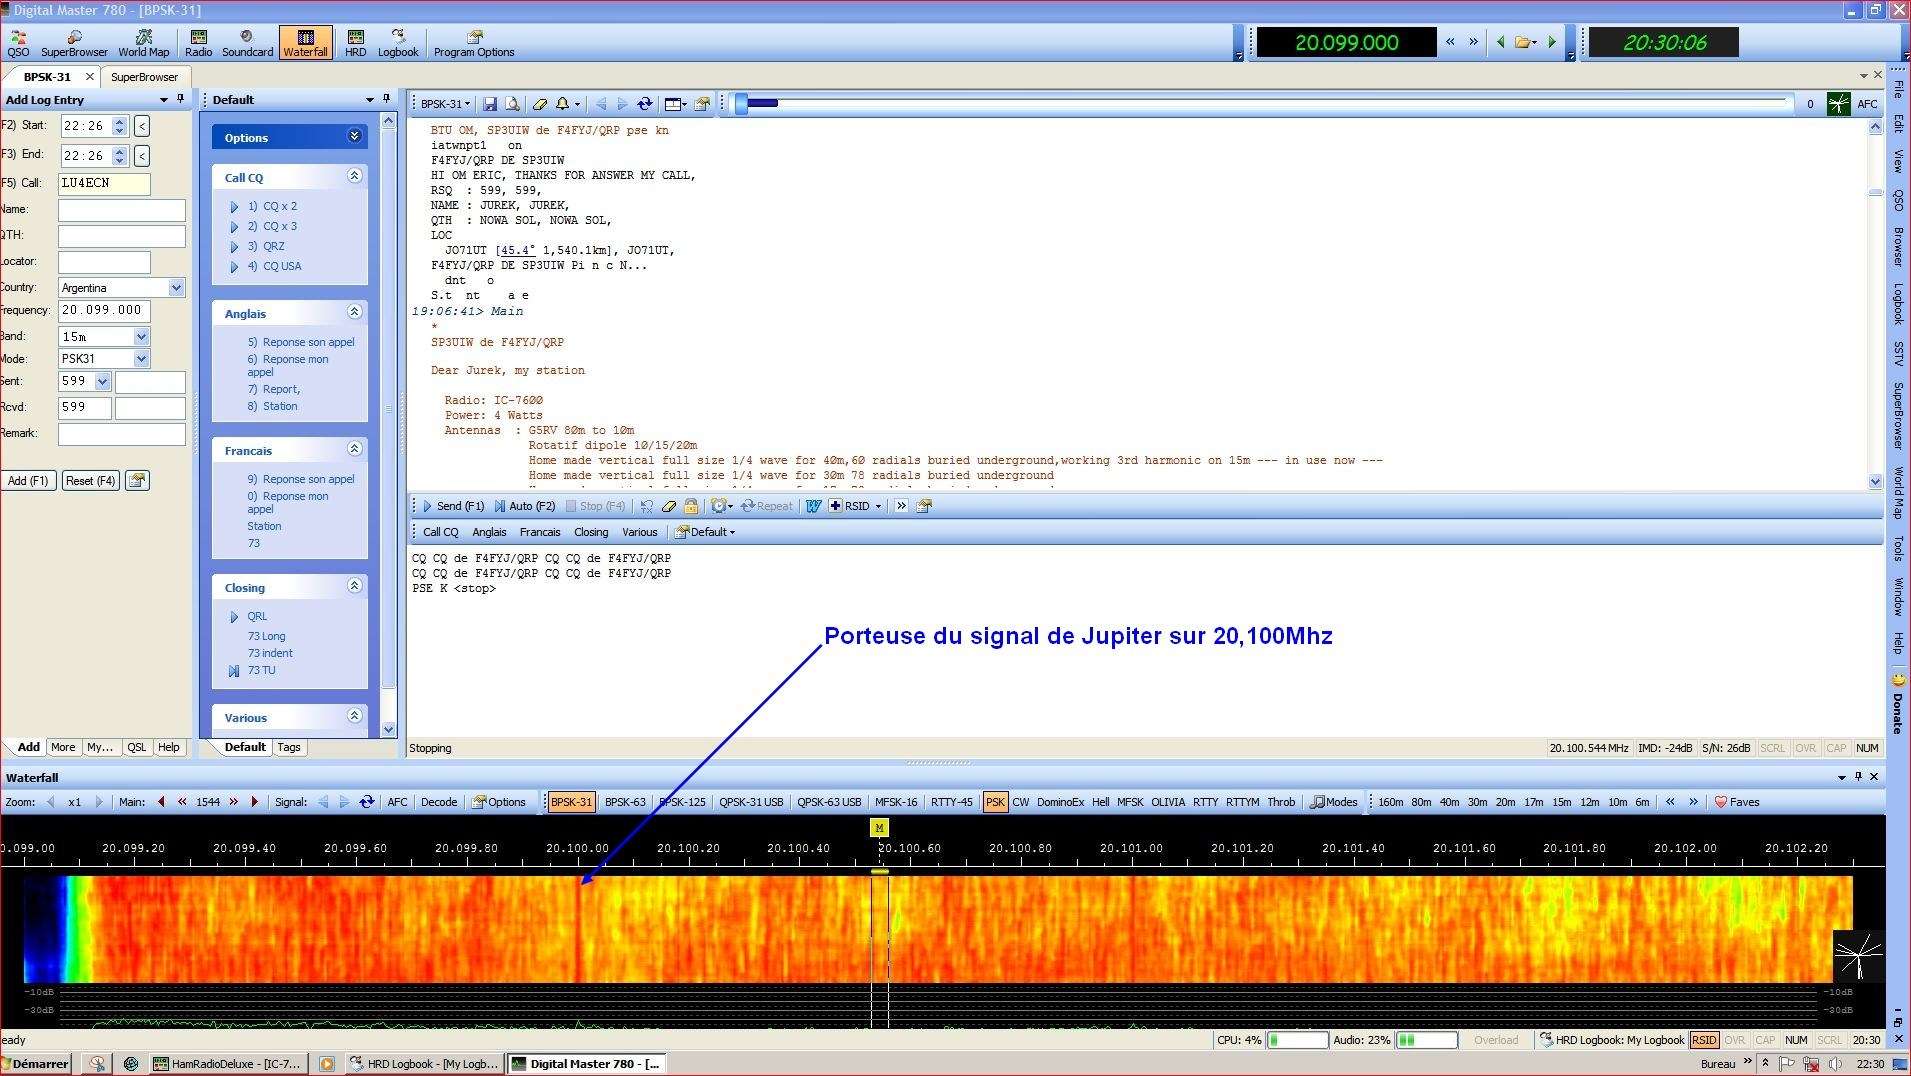Select QPSK-31 USB mode
This screenshot has width=1911, height=1076.
(x=751, y=802)
